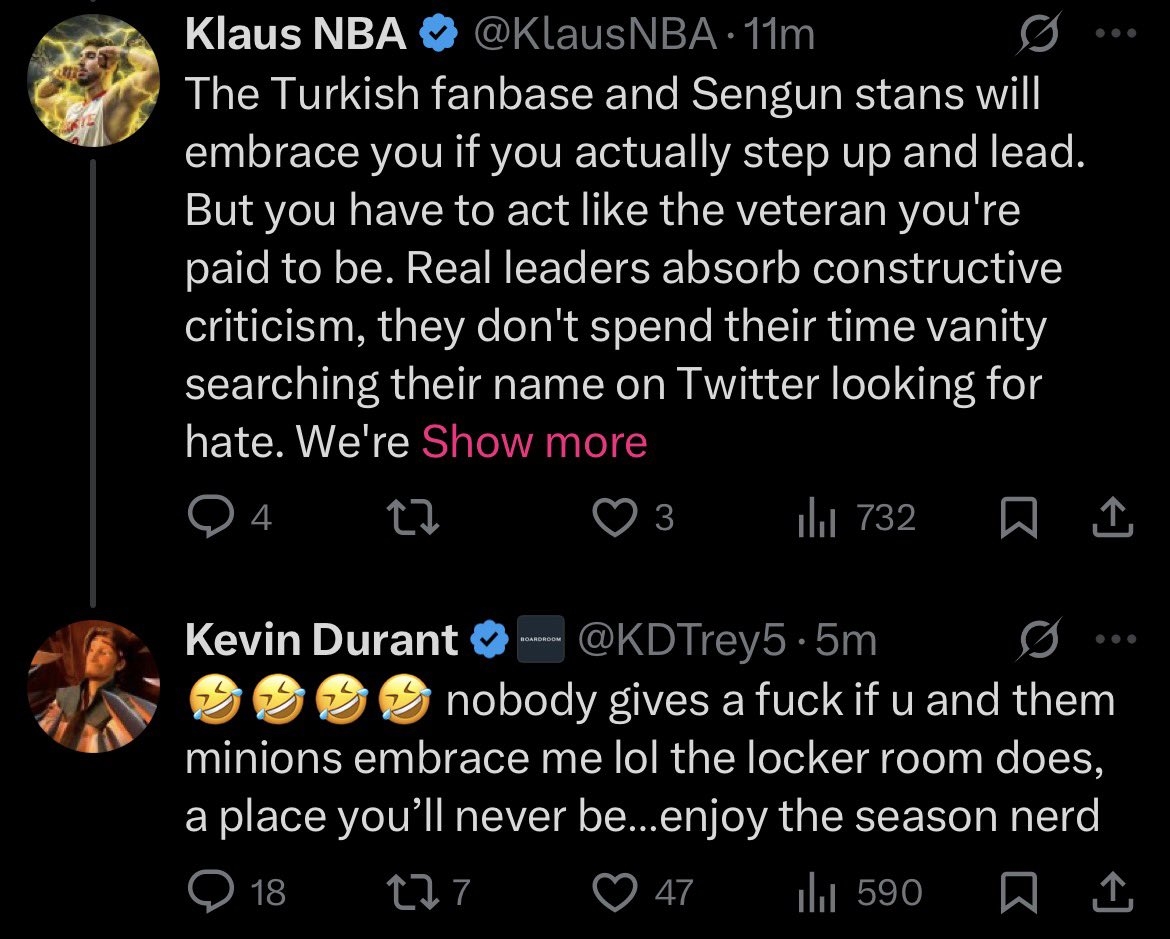Open more options on Klaus NBA's tweet
The width and height of the screenshot is (1170, 939).
click(1117, 35)
